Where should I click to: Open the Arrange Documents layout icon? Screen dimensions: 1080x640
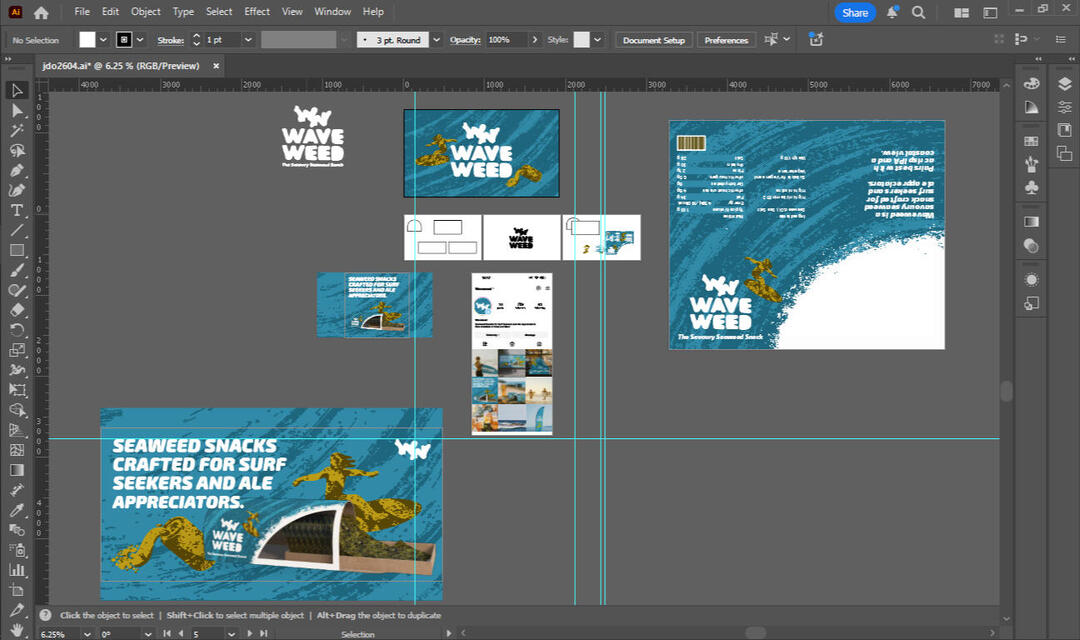coord(961,12)
